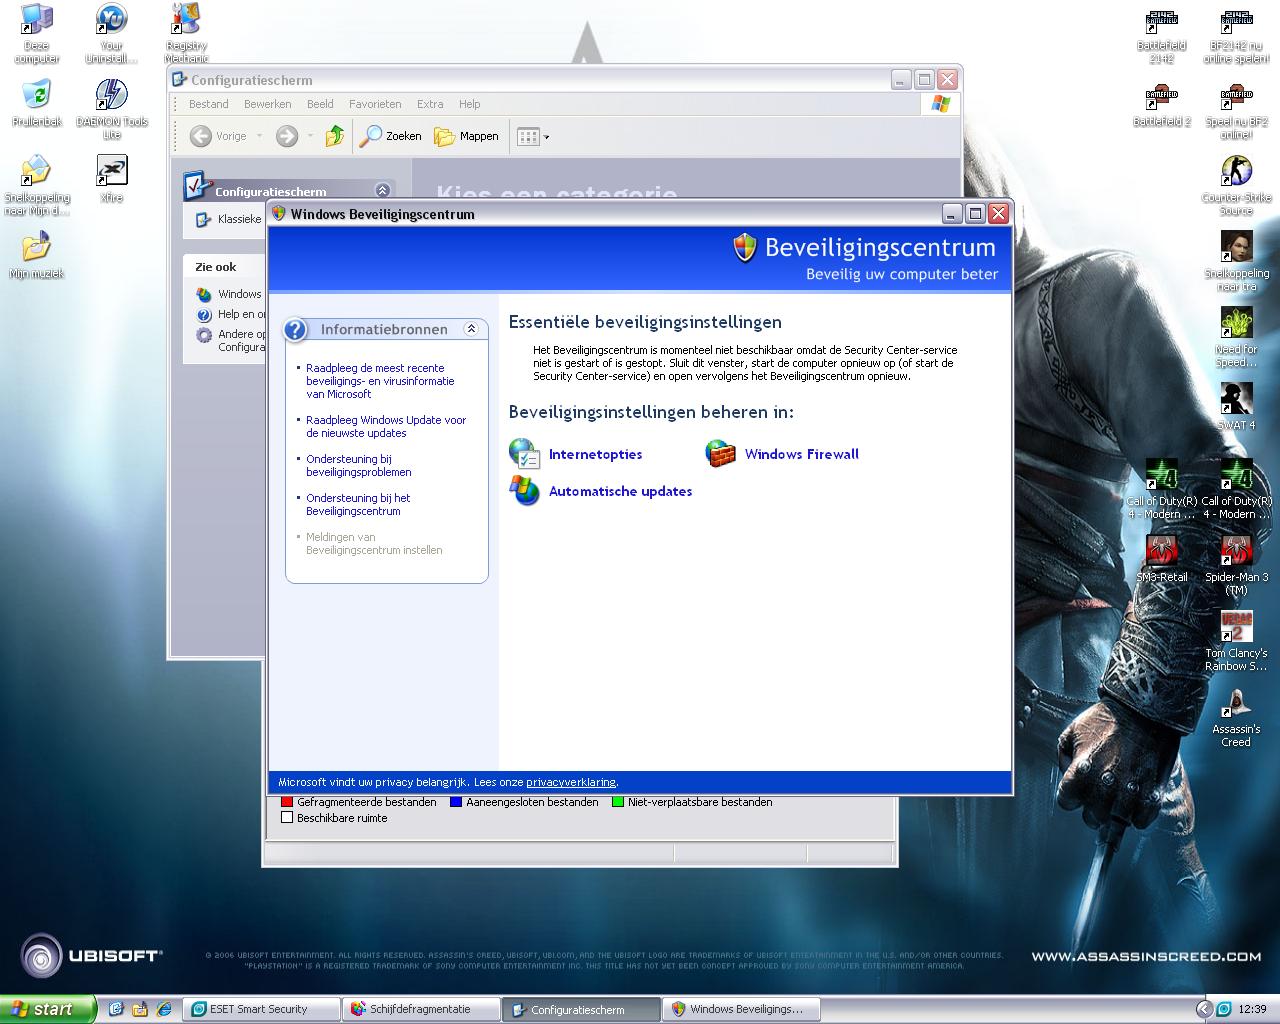Screen dimensions: 1280x1024
Task: Click the Windows item under Zie ook
Action: [x=230, y=294]
